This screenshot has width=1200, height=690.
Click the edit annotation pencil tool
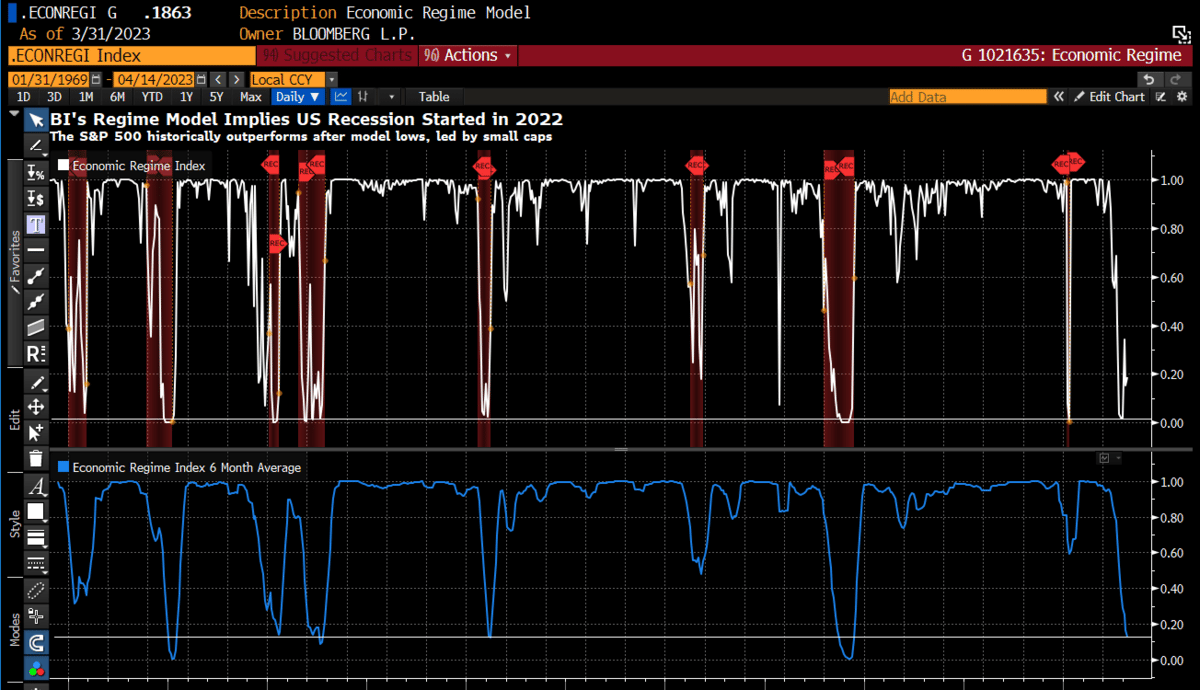(x=36, y=382)
